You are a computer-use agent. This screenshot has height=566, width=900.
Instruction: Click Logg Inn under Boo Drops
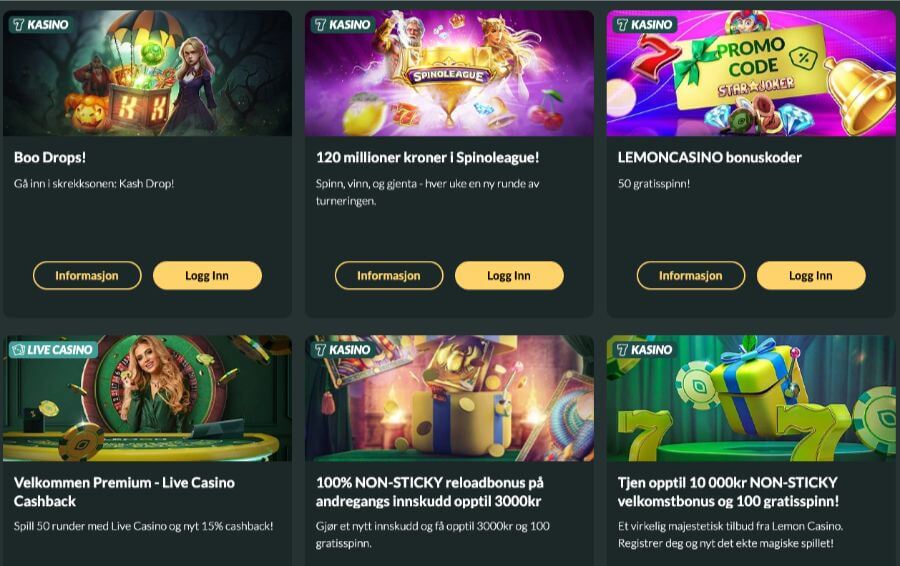(x=207, y=276)
